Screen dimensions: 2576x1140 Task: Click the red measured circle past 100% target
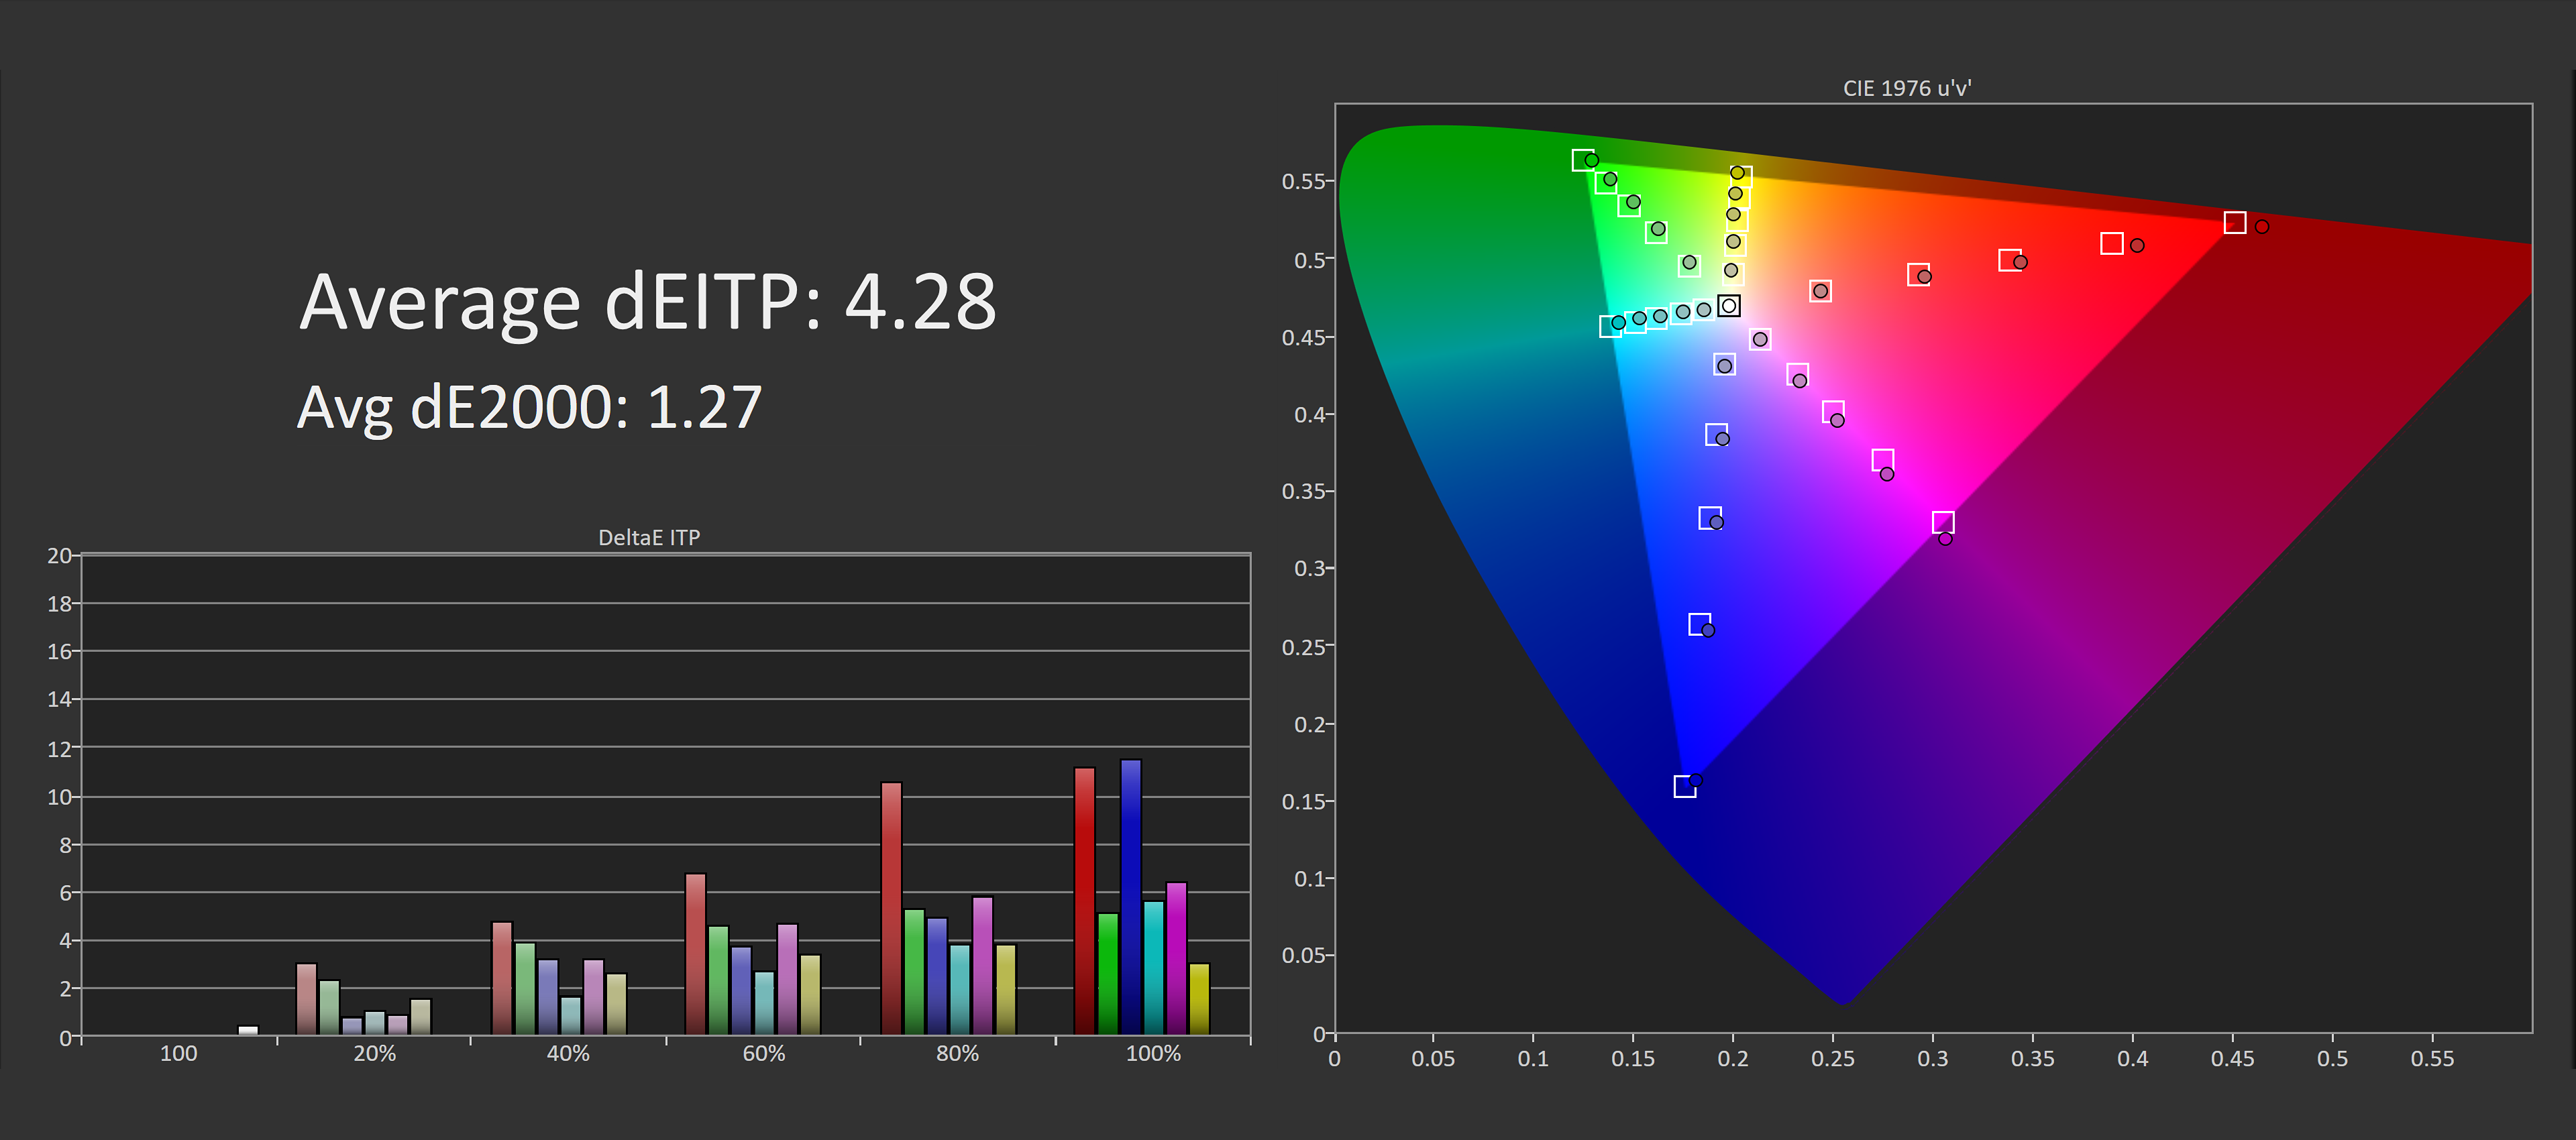coord(2262,227)
